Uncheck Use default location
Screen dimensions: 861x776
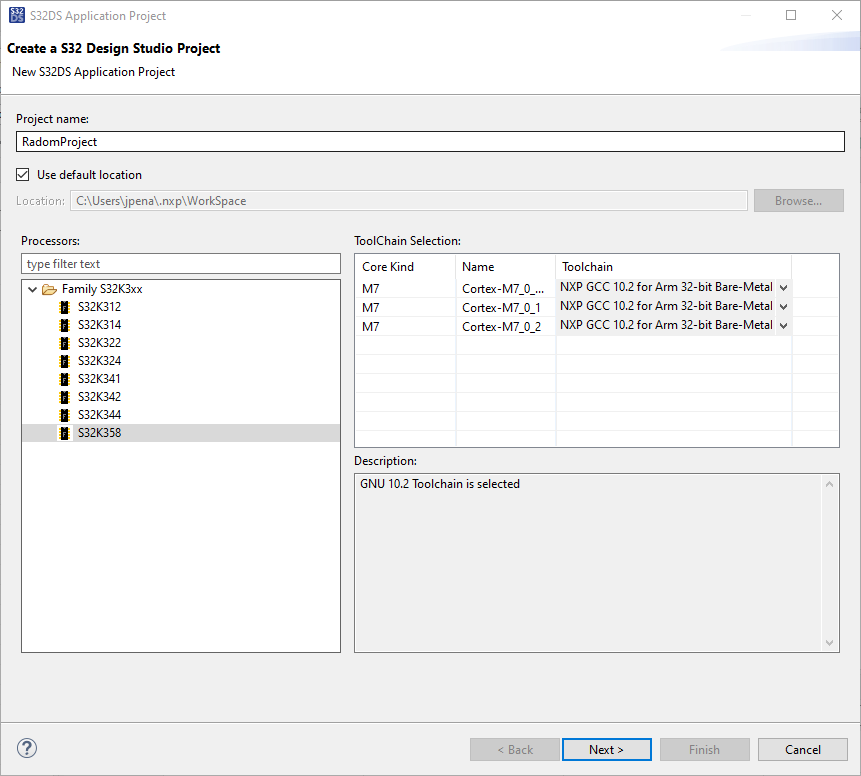coord(22,173)
